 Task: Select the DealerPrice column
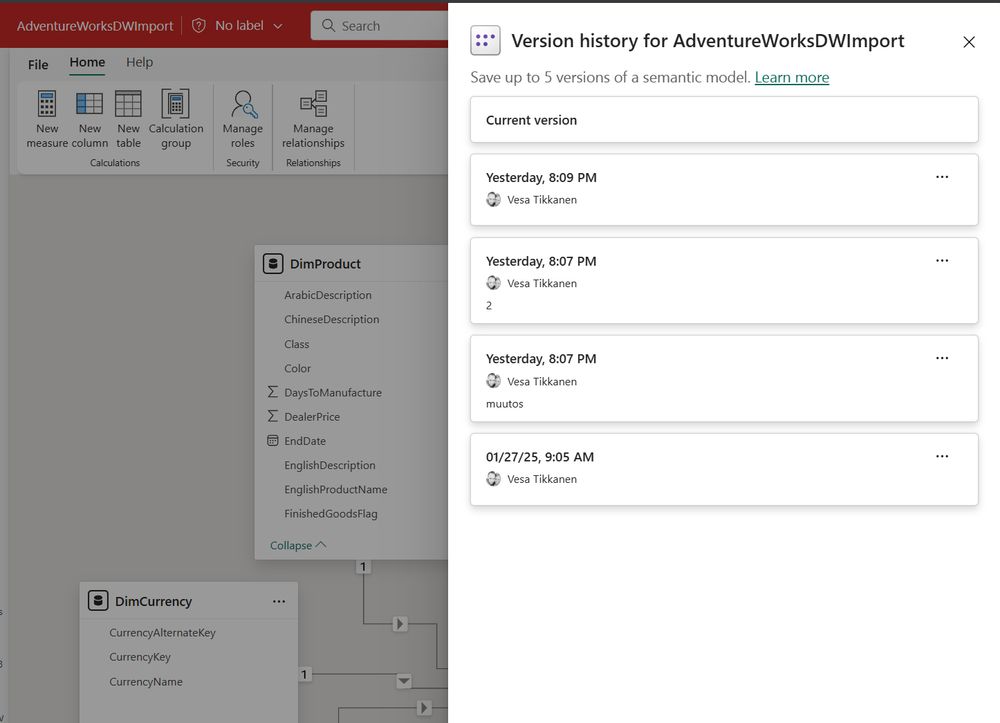(x=312, y=416)
